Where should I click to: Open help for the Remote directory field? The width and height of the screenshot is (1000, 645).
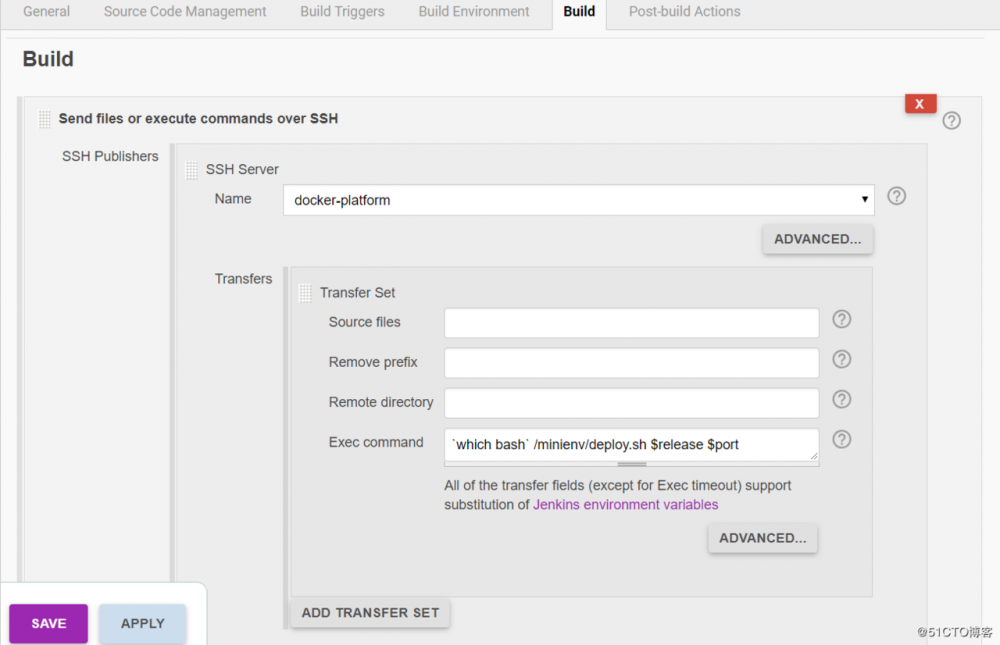click(x=841, y=399)
